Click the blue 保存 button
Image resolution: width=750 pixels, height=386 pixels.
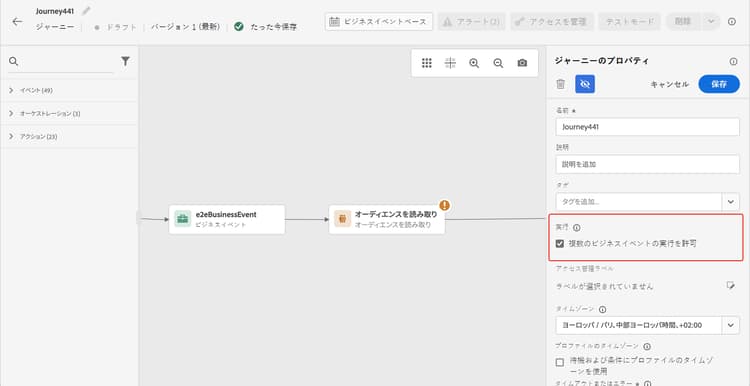(x=719, y=84)
